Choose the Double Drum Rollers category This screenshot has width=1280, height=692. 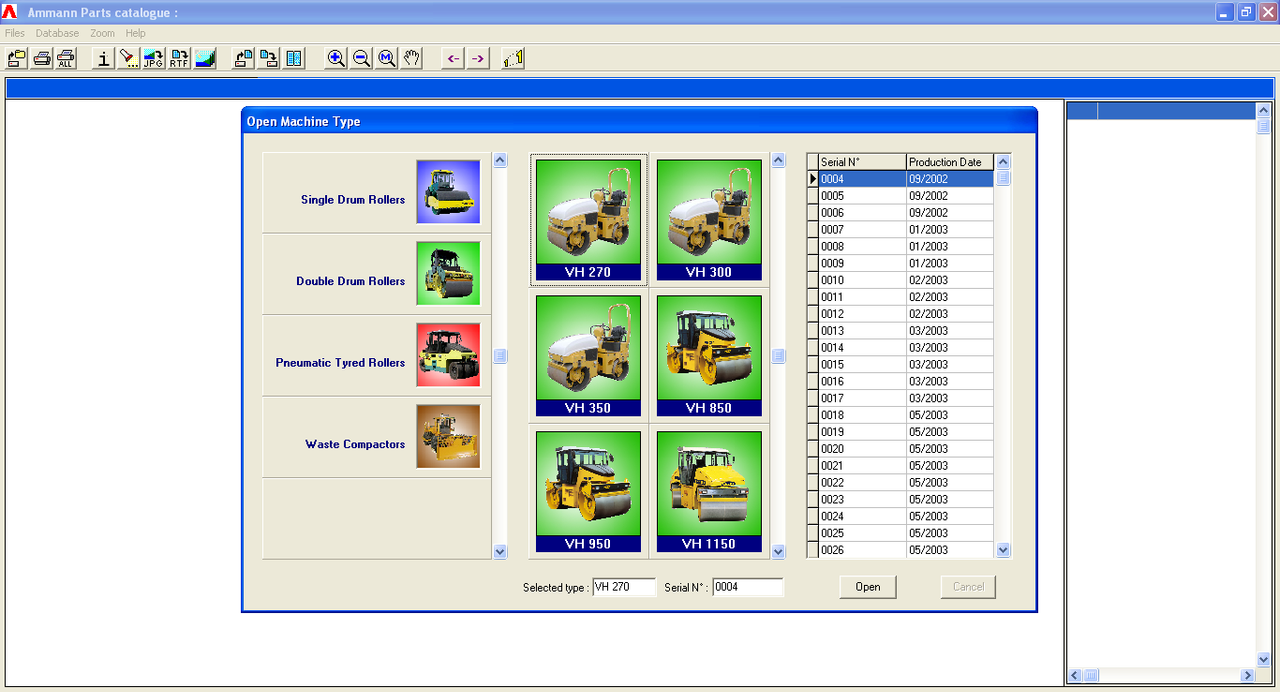[377, 275]
